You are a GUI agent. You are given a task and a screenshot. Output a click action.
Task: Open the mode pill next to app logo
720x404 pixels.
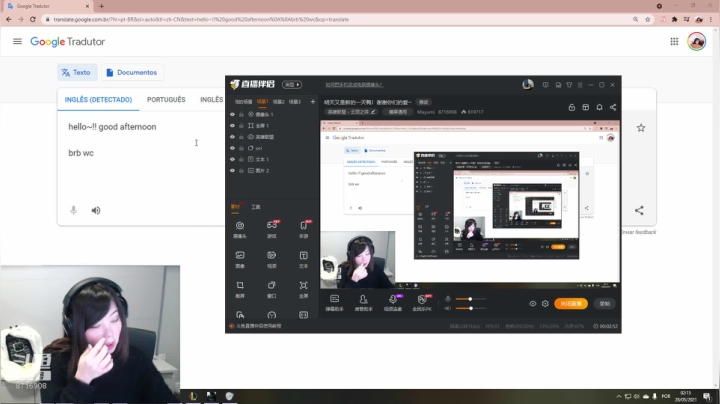(x=292, y=84)
